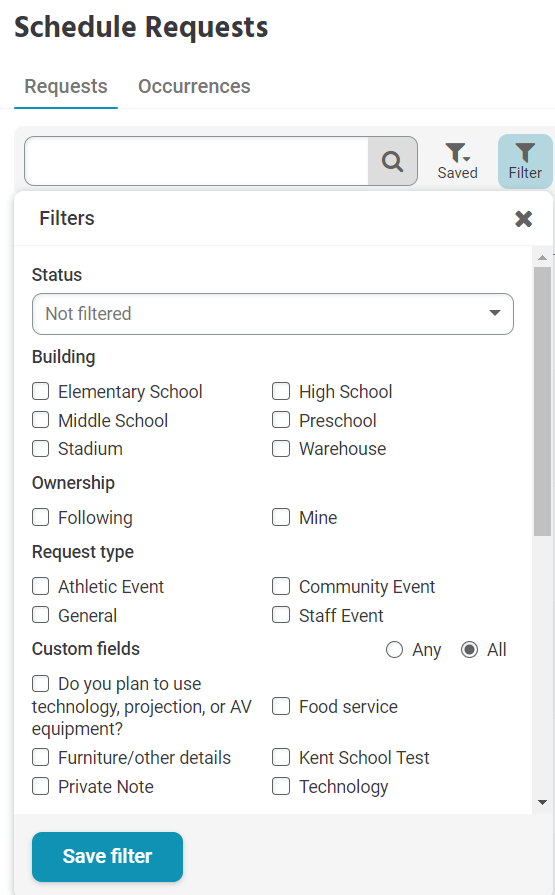Viewport: 555px width, 895px height.
Task: Close the Filters panel with X
Action: (523, 219)
